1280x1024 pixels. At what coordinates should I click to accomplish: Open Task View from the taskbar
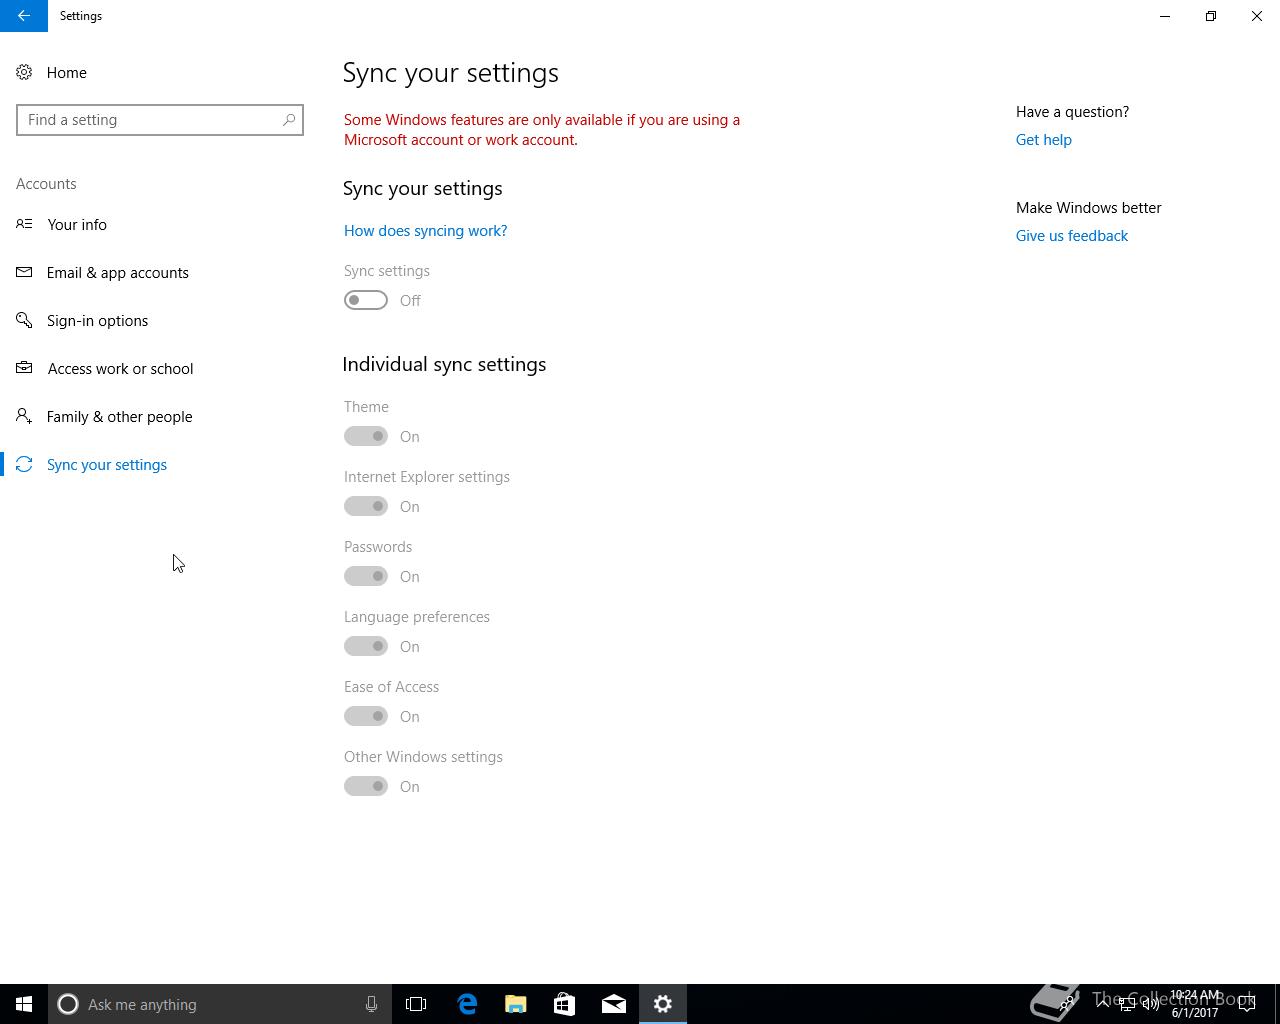(x=416, y=1004)
